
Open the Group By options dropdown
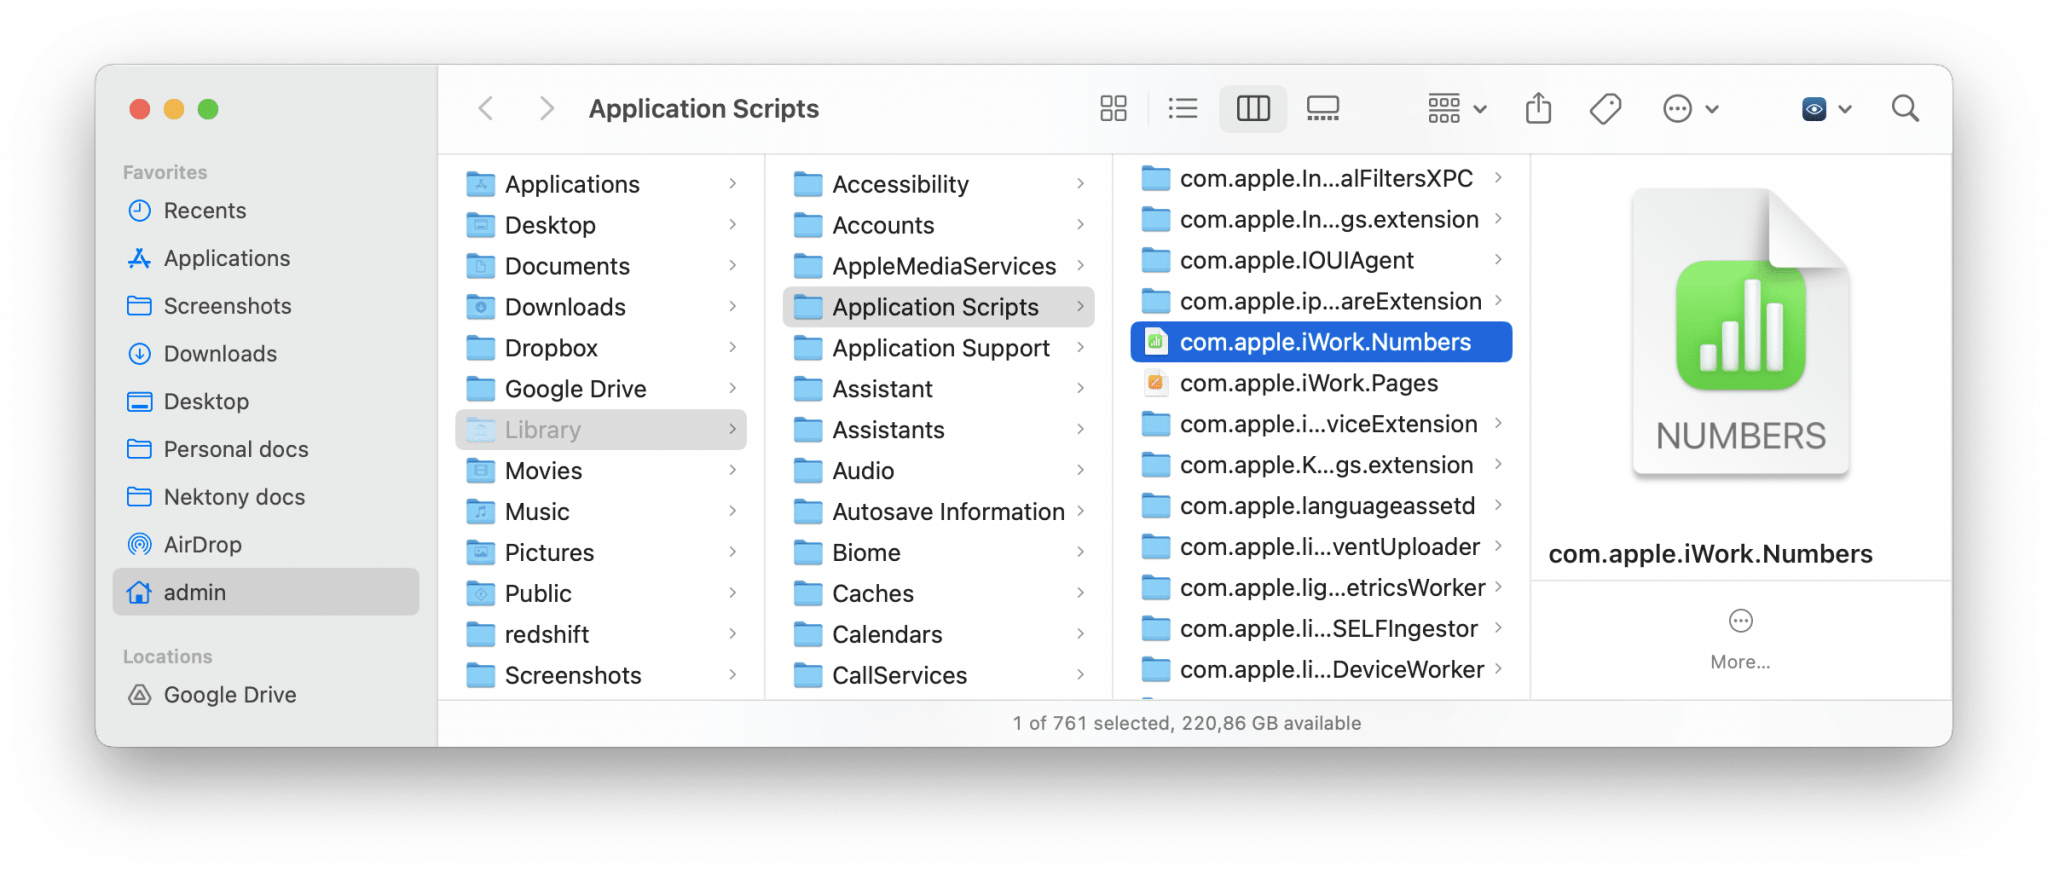point(1457,108)
